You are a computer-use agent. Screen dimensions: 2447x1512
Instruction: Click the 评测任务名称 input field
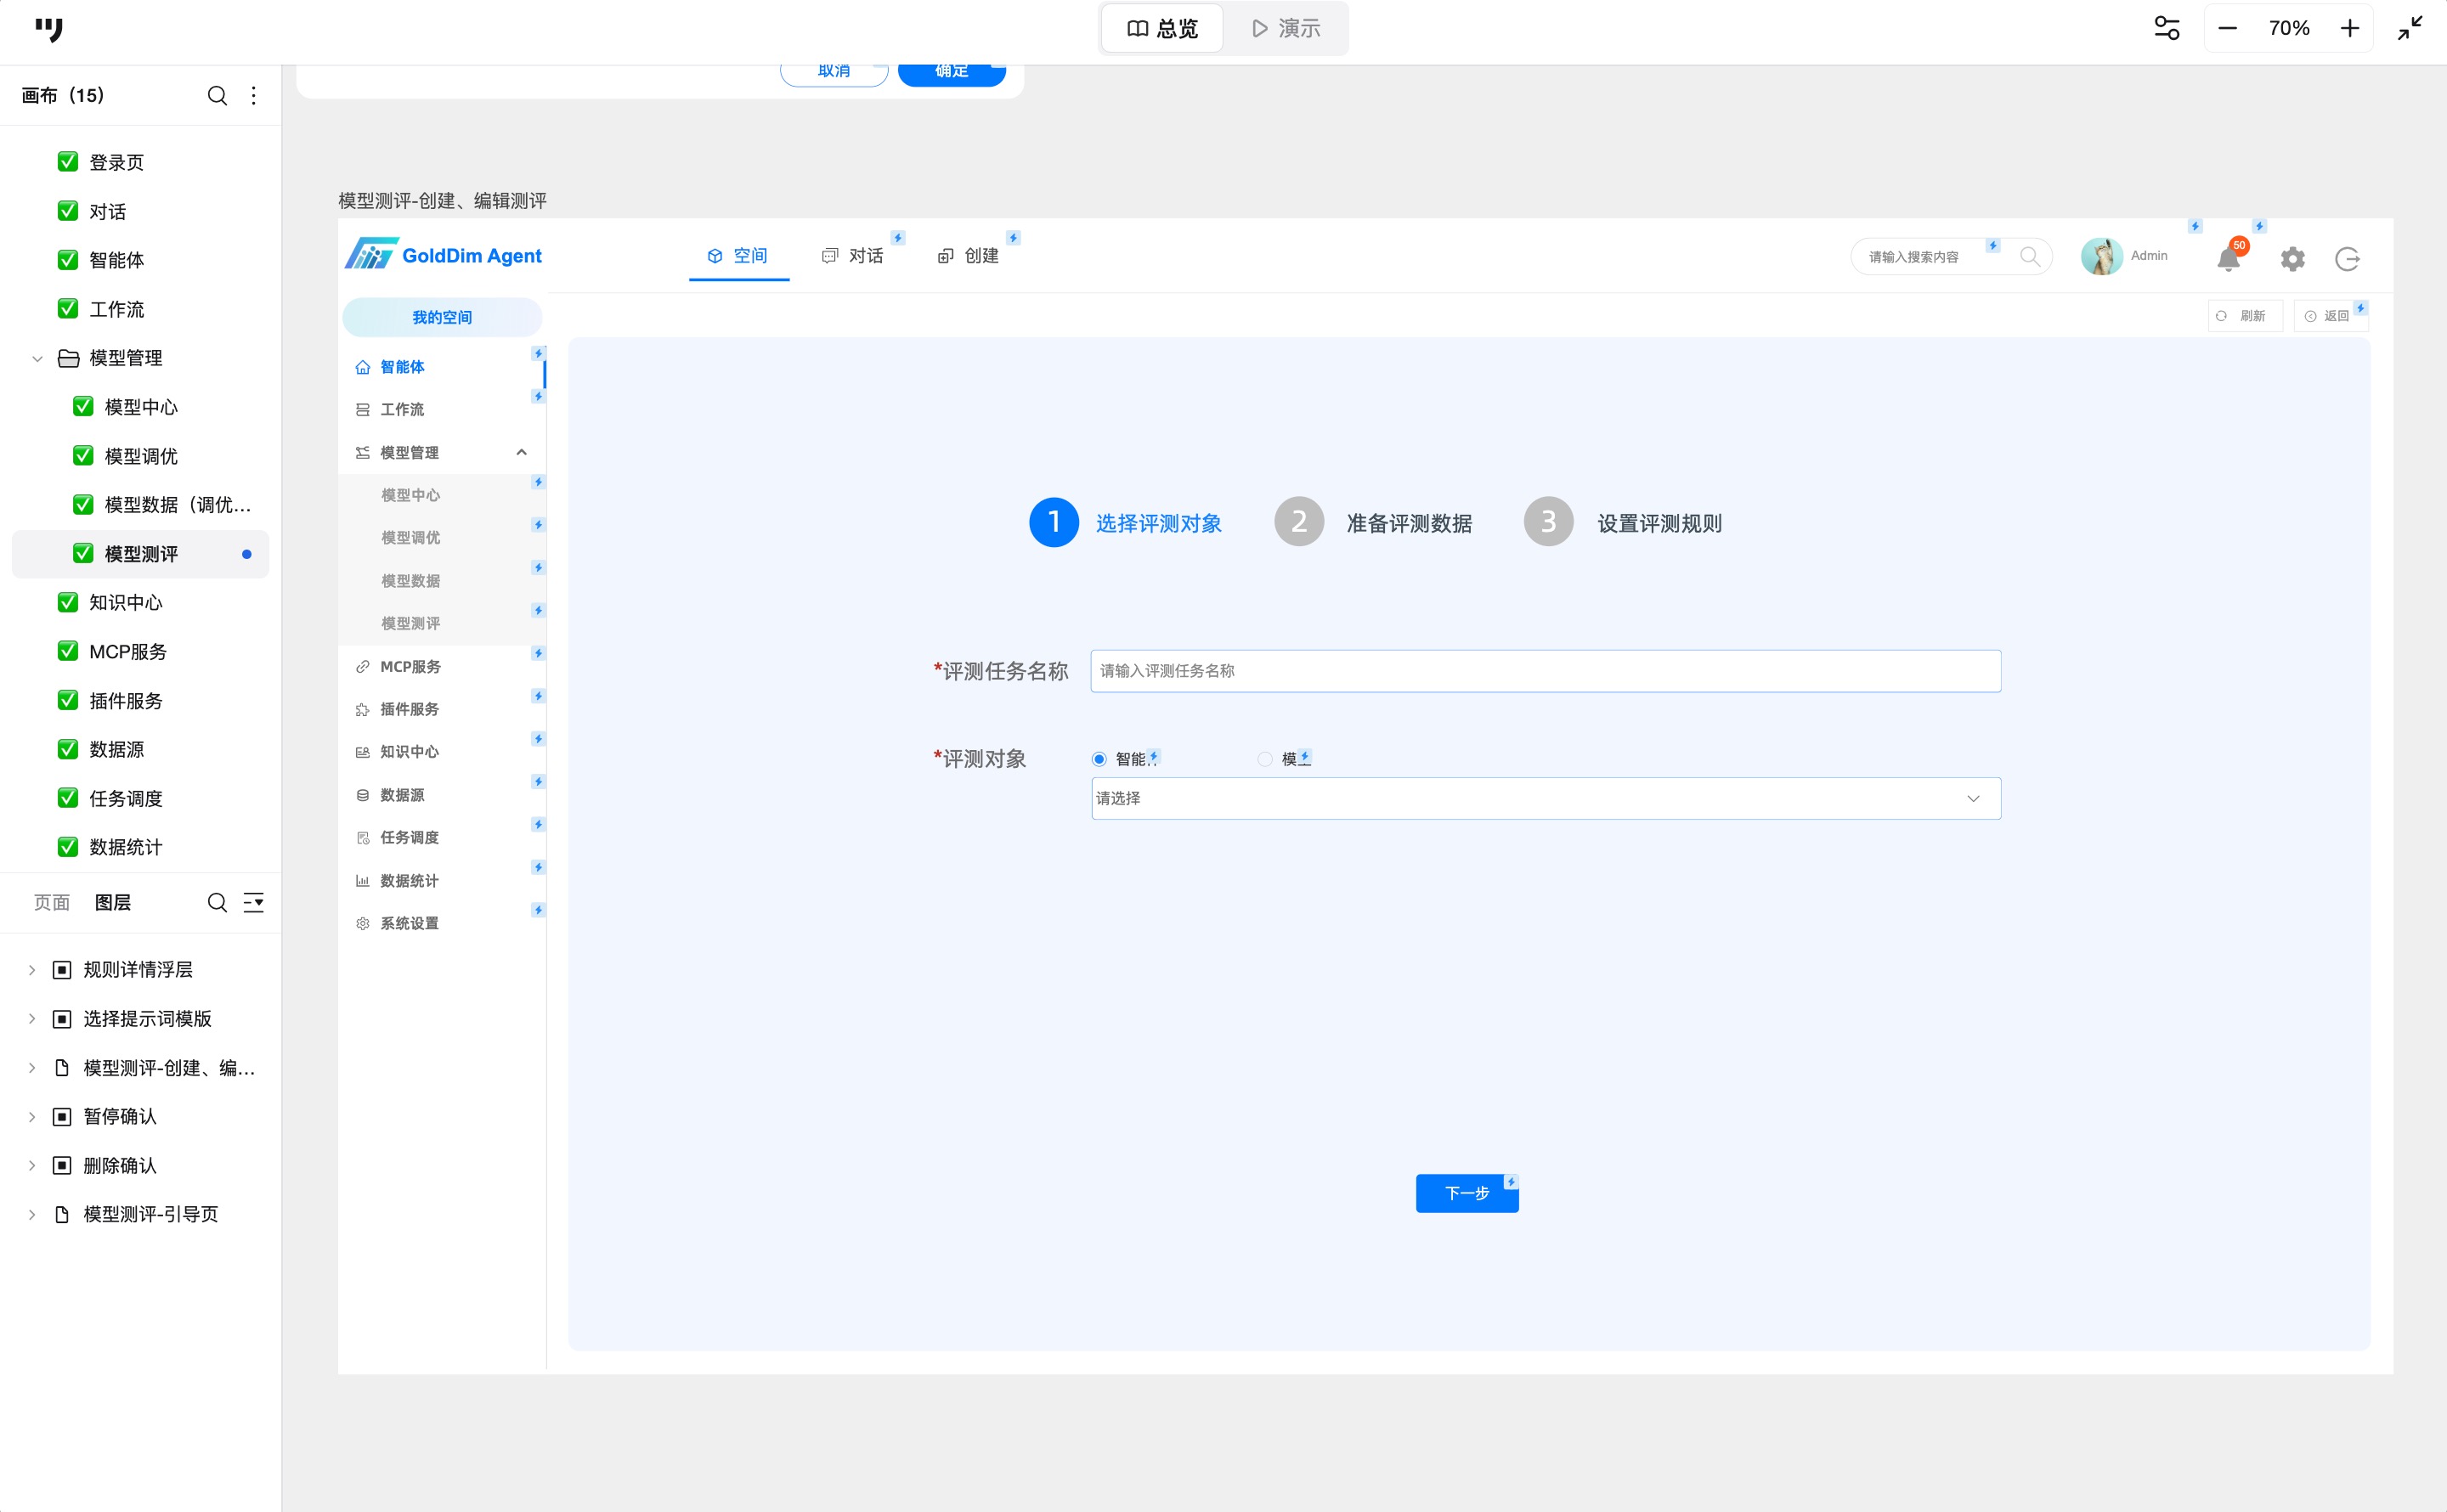pyautogui.click(x=1545, y=671)
